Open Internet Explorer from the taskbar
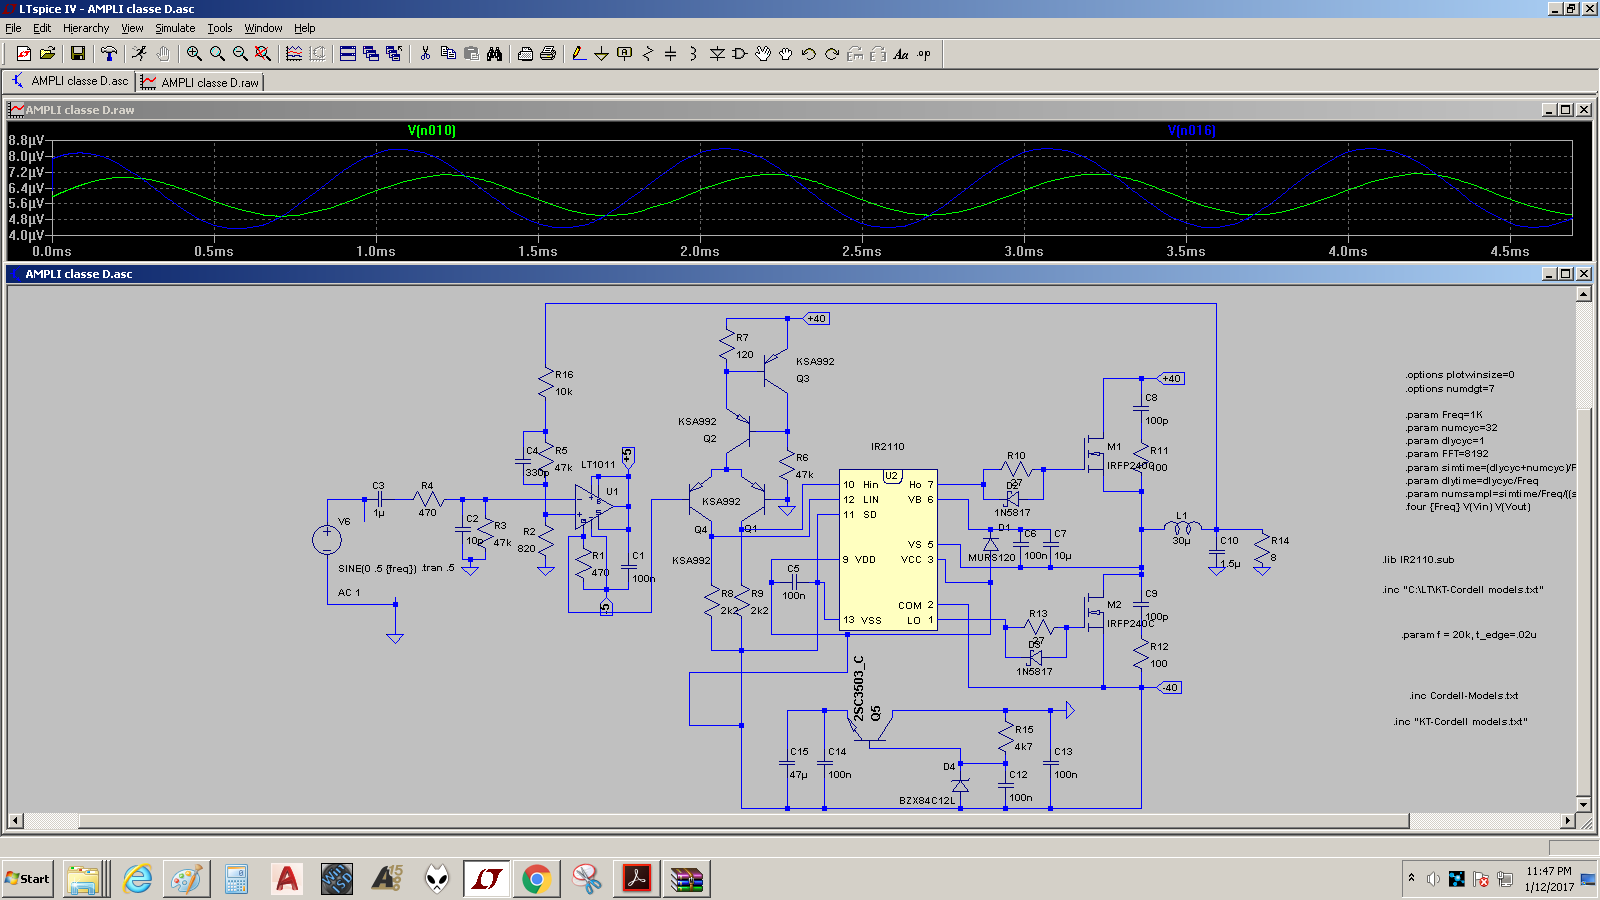This screenshot has height=900, width=1600. coord(137,879)
